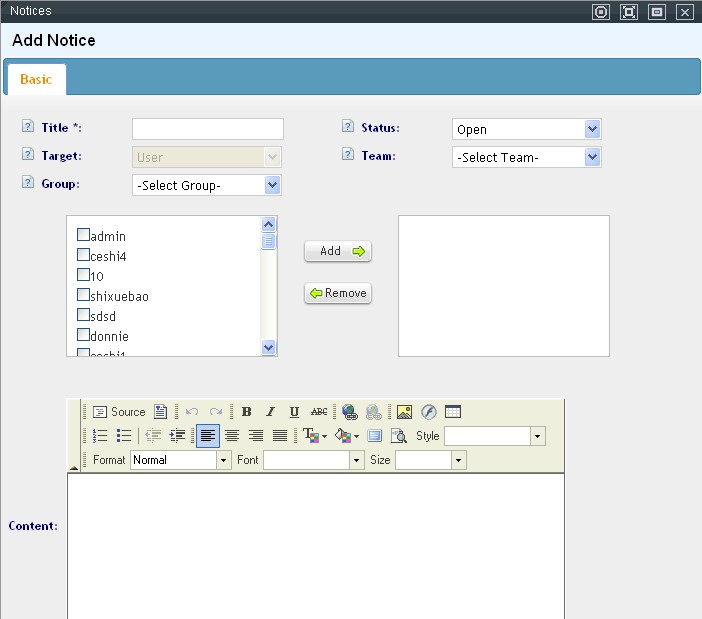Apply italic formatting to content

270,412
